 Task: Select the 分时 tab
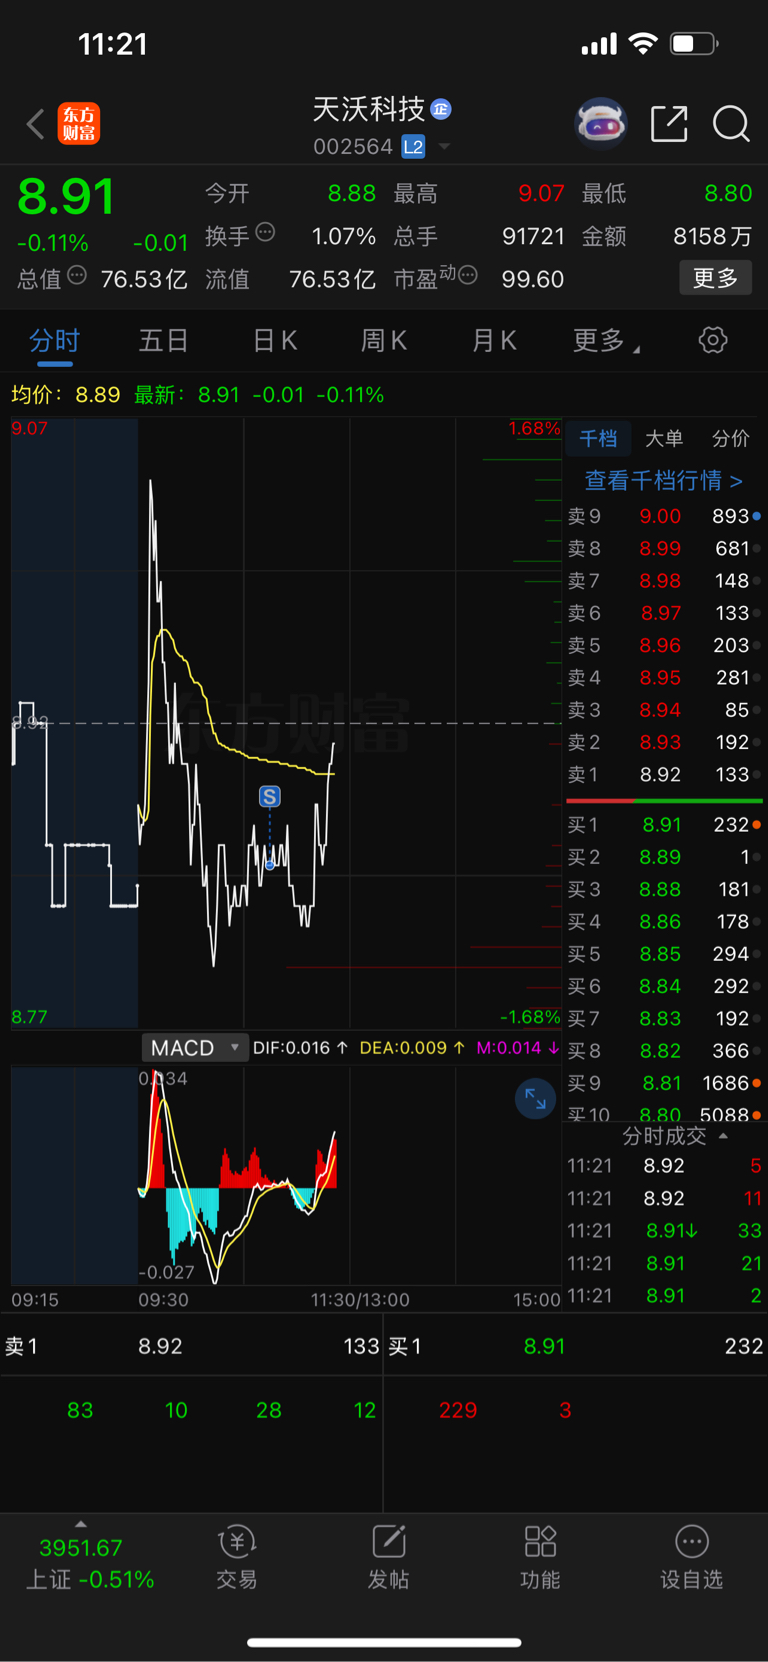(x=54, y=340)
